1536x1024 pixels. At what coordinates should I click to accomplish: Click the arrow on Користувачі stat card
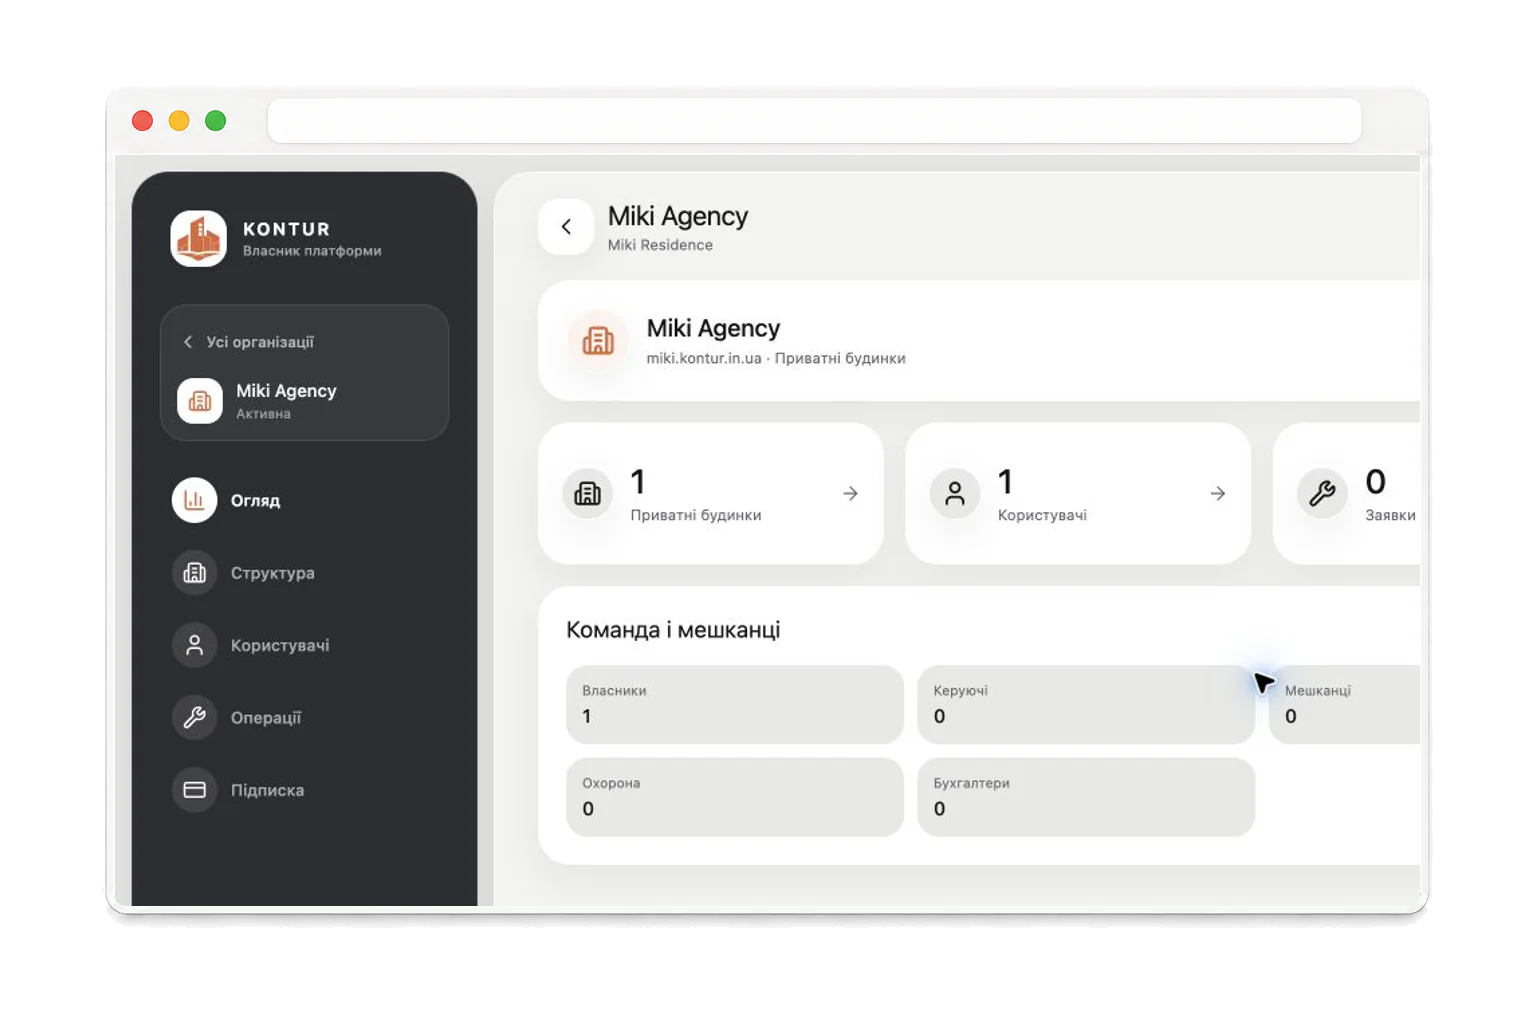[x=1218, y=493]
